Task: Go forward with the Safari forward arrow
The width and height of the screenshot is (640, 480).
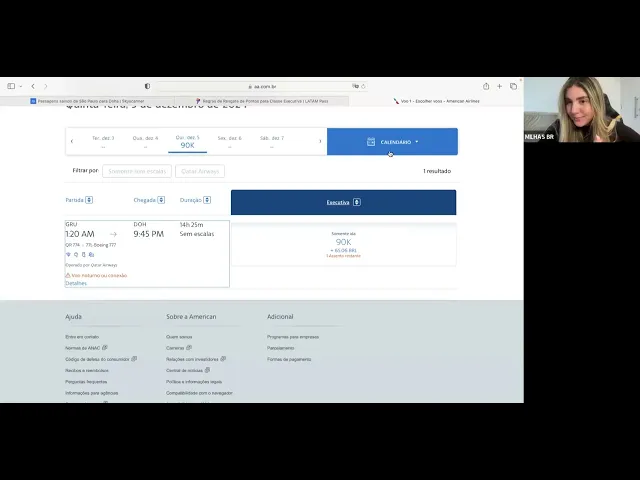Action: (46, 86)
